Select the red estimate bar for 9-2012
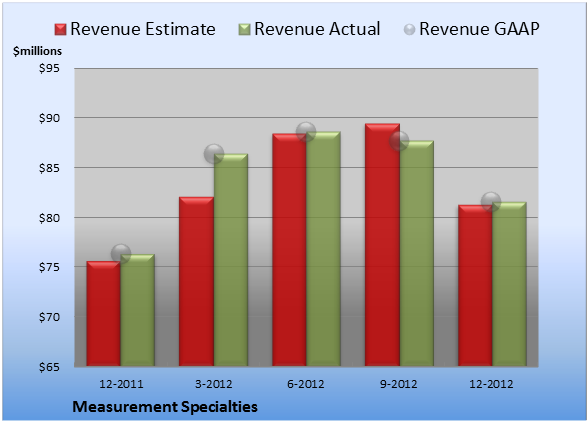This screenshot has width=588, height=422. click(x=382, y=245)
